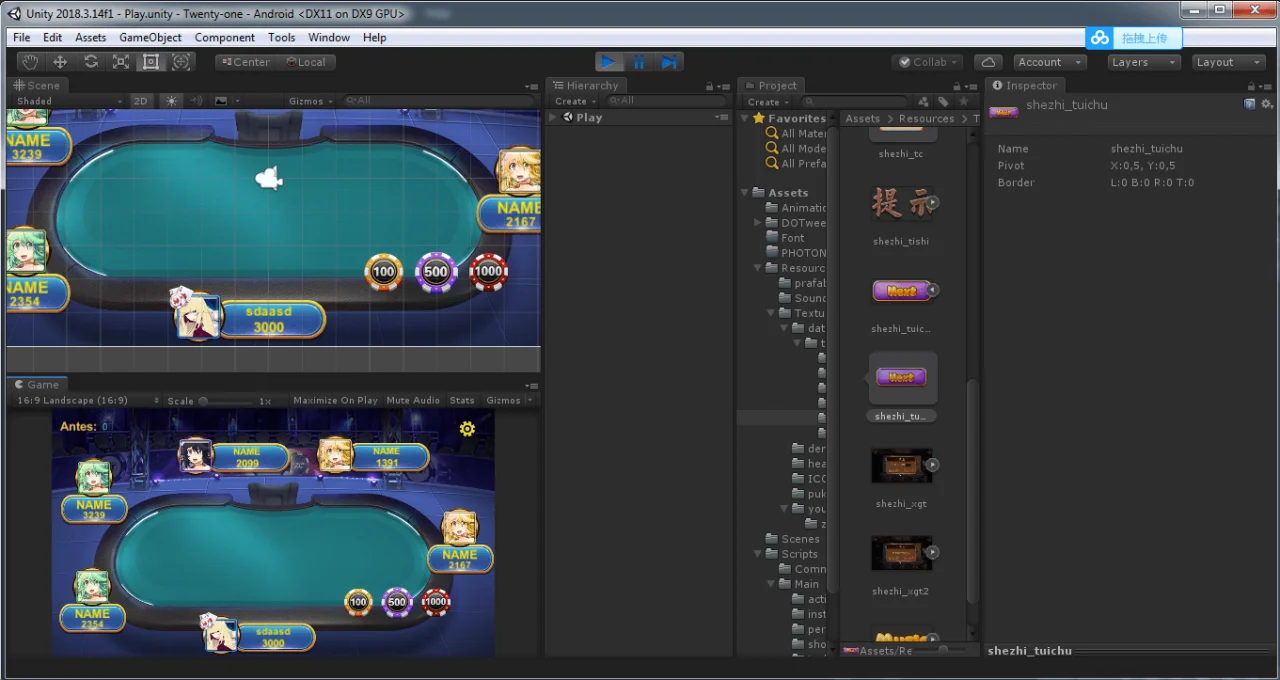Open the Layers dropdown

click(1144, 62)
